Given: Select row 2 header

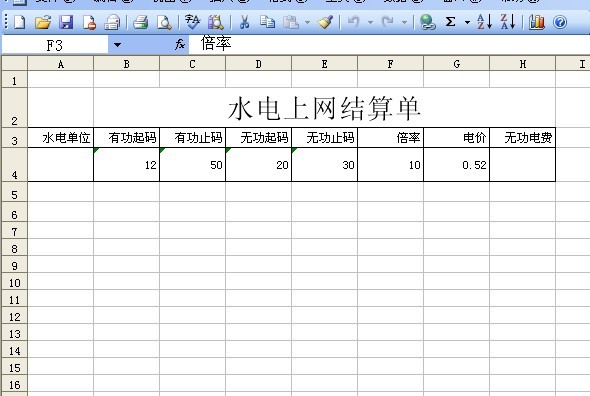Looking at the screenshot, I should pyautogui.click(x=14, y=108).
